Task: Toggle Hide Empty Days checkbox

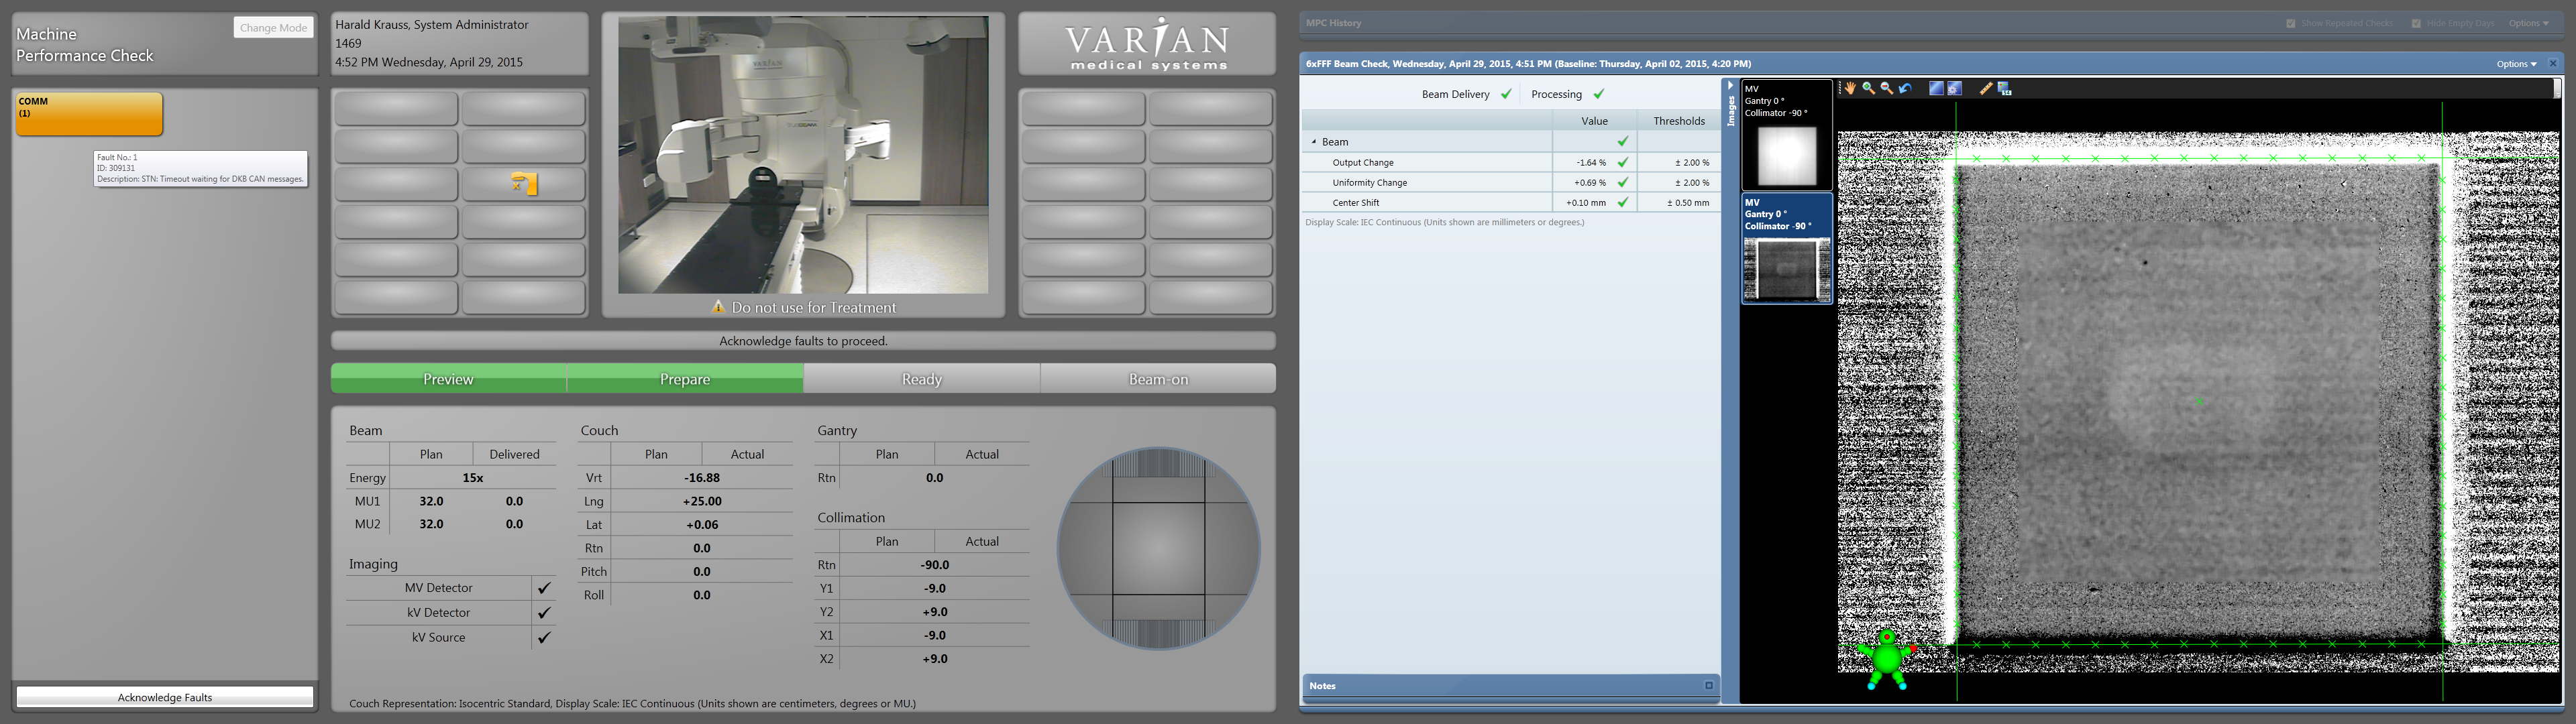Action: point(2416,23)
